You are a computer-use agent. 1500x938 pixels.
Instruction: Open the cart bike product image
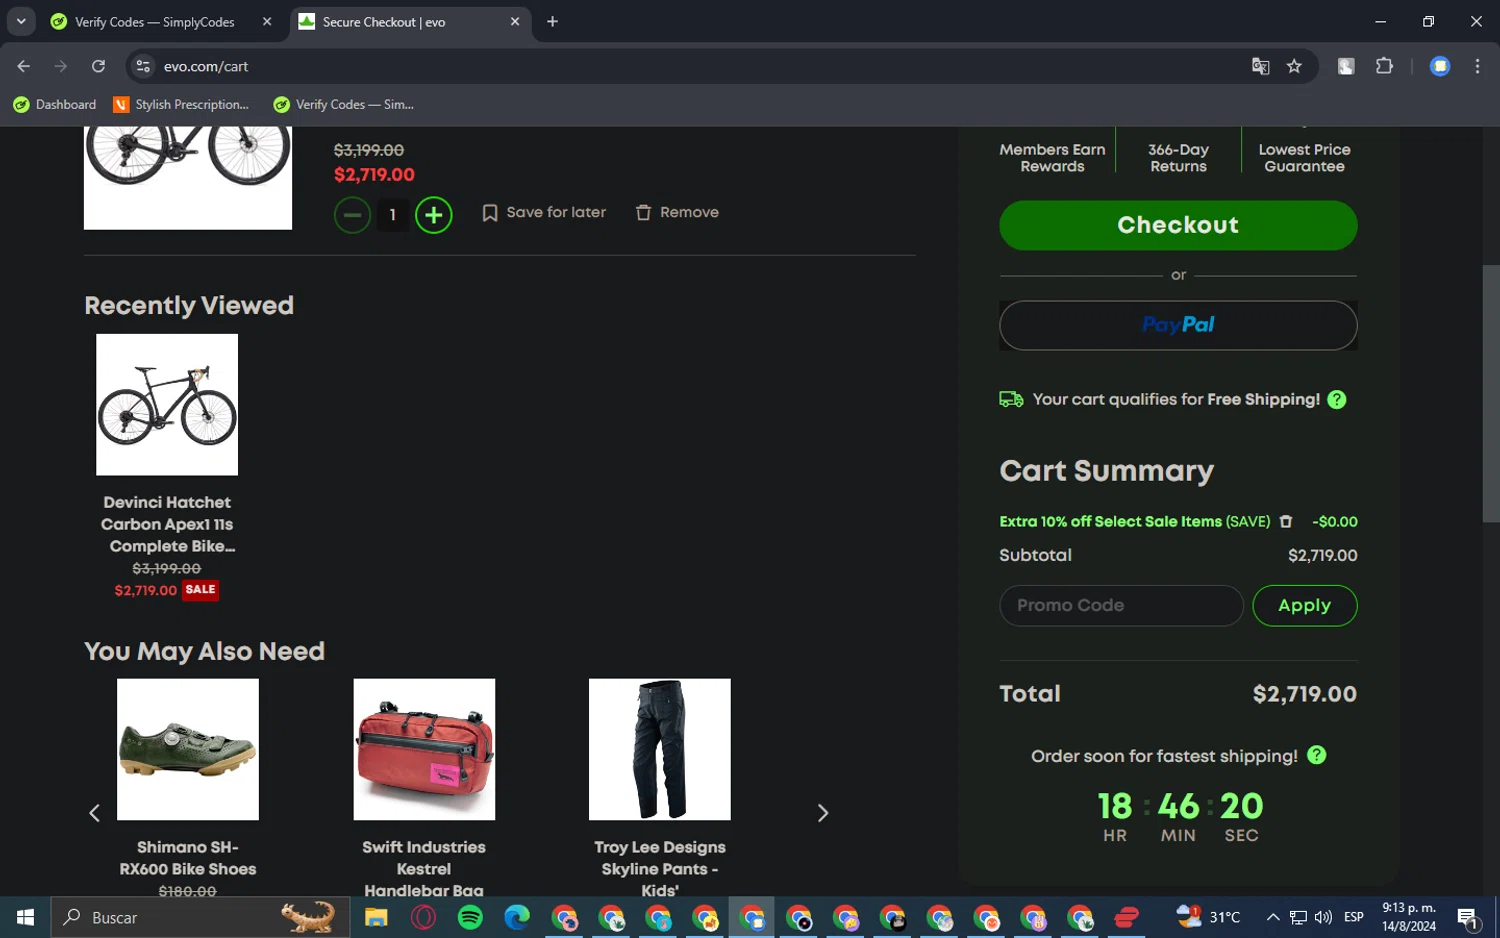(188, 178)
